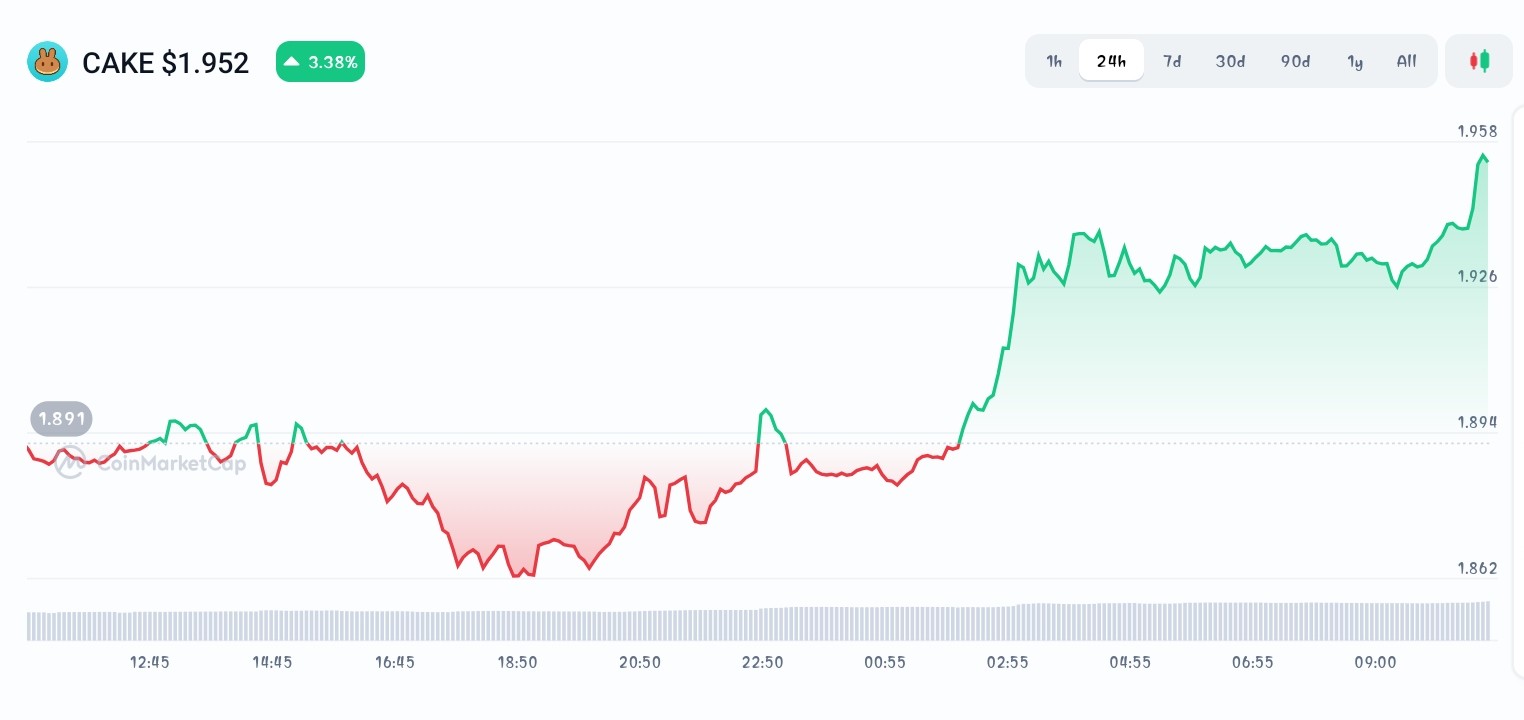Click the 1.862 y-axis value

(x=1477, y=568)
